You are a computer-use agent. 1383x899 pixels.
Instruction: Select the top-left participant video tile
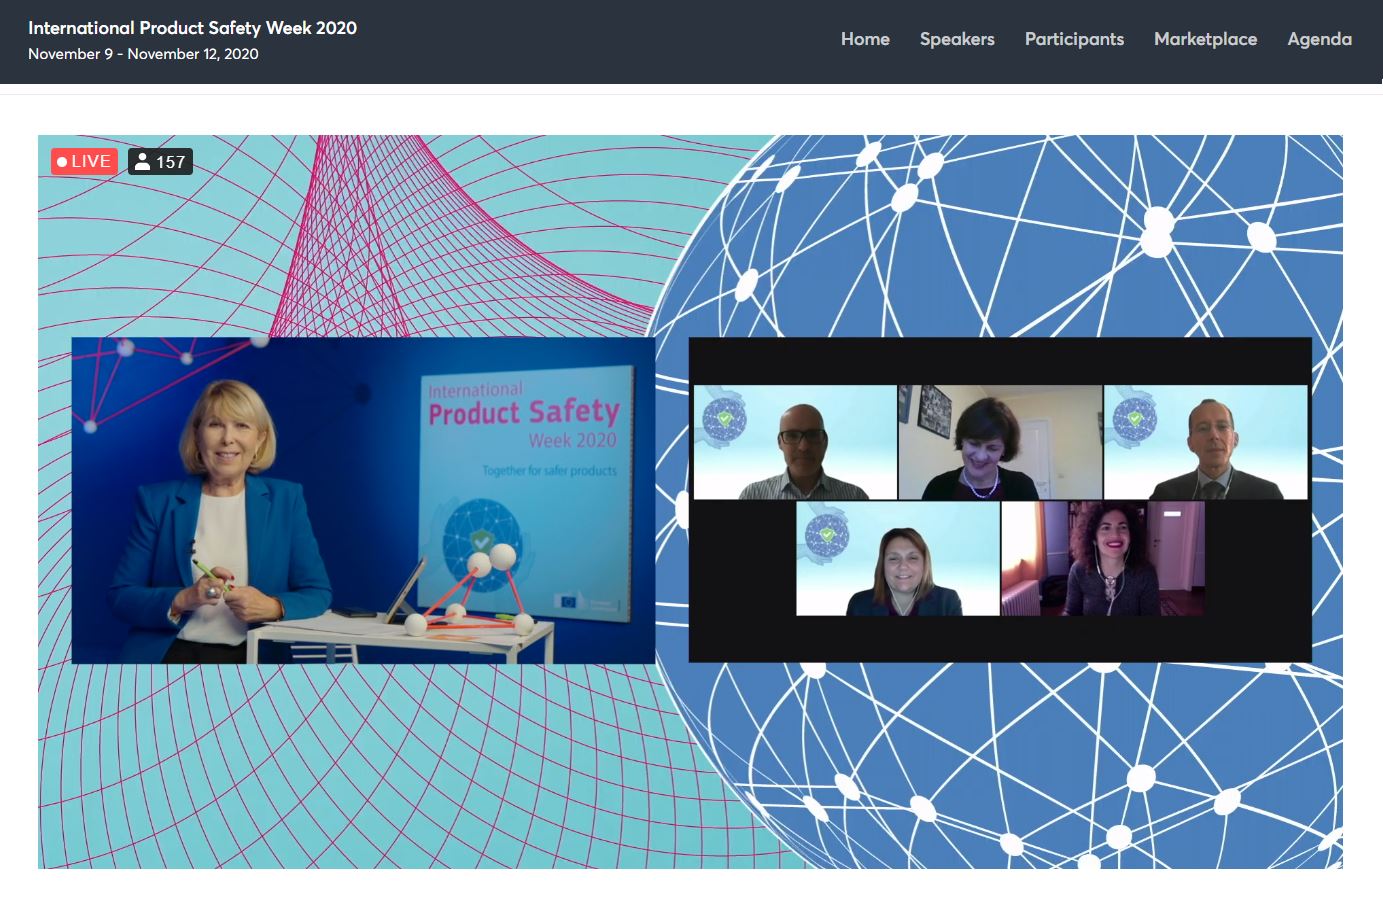click(795, 442)
